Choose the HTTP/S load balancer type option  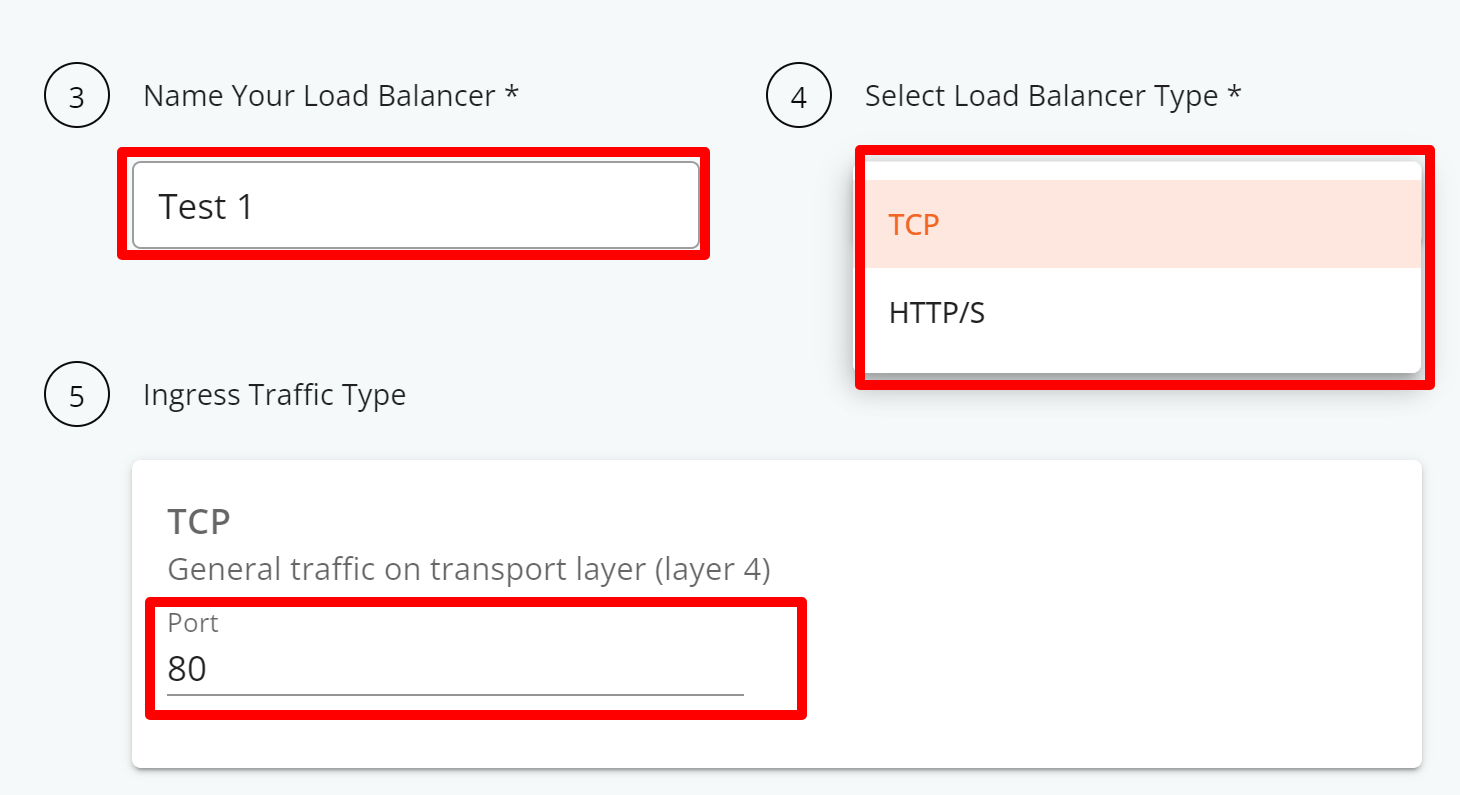pyautogui.click(x=1143, y=313)
